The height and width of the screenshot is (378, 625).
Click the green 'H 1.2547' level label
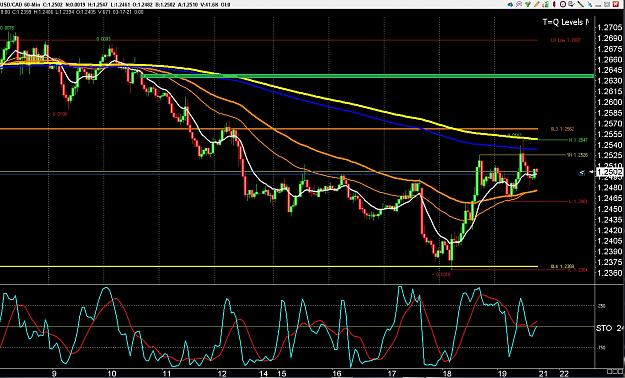(x=578, y=140)
